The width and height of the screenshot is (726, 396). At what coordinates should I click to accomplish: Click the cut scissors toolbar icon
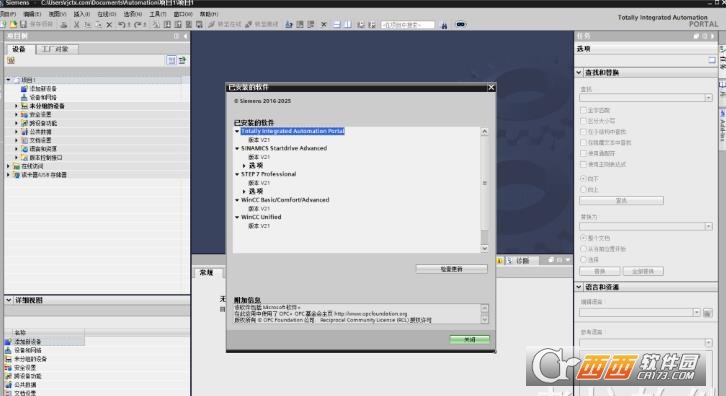pyautogui.click(x=77, y=24)
